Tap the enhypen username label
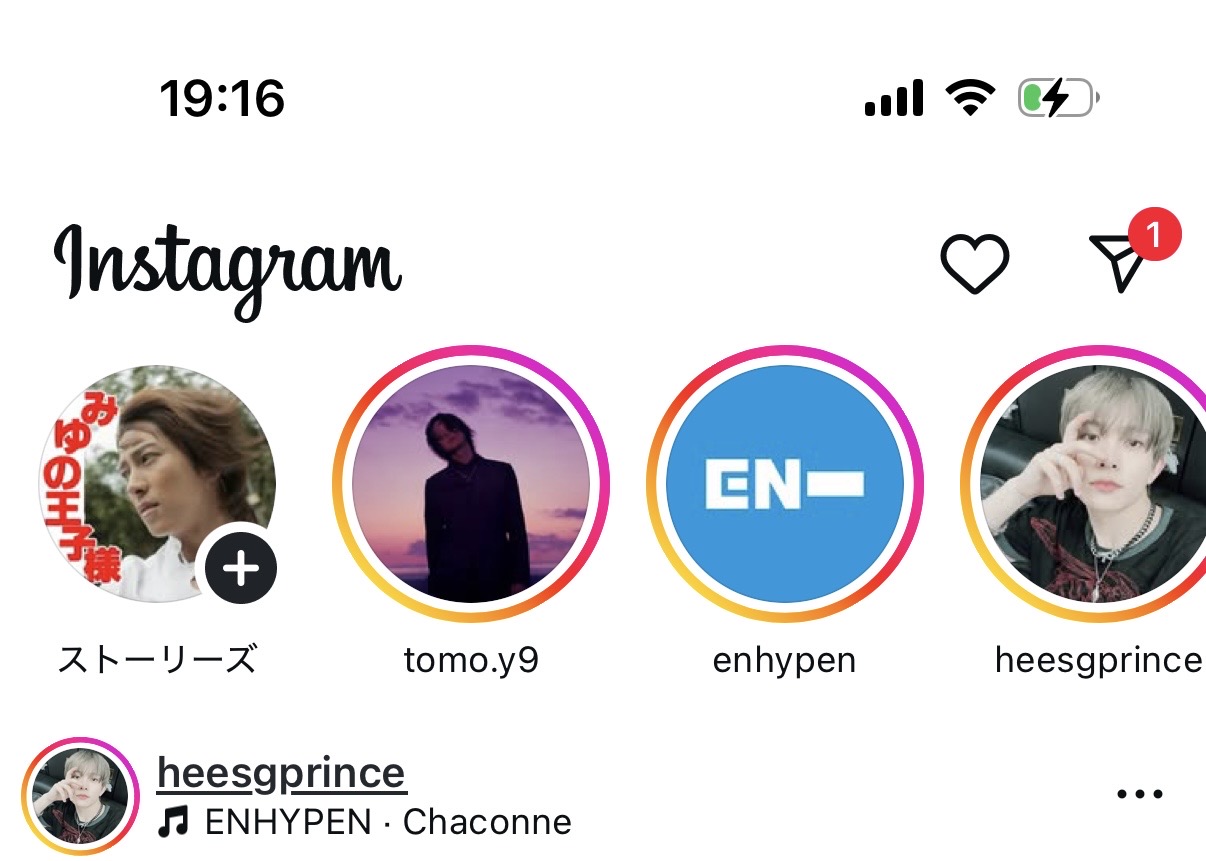This screenshot has height=861, width=1206. [784, 660]
